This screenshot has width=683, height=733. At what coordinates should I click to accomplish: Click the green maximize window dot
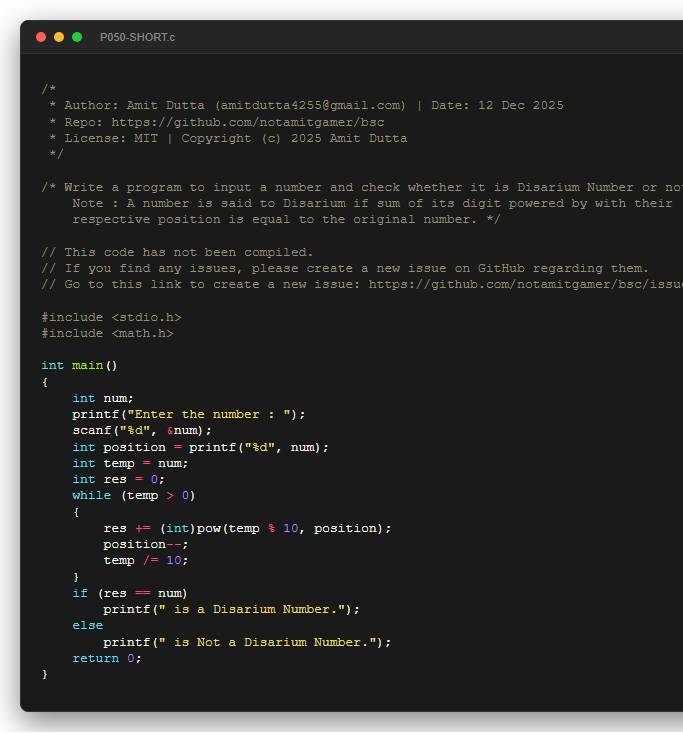coord(77,37)
